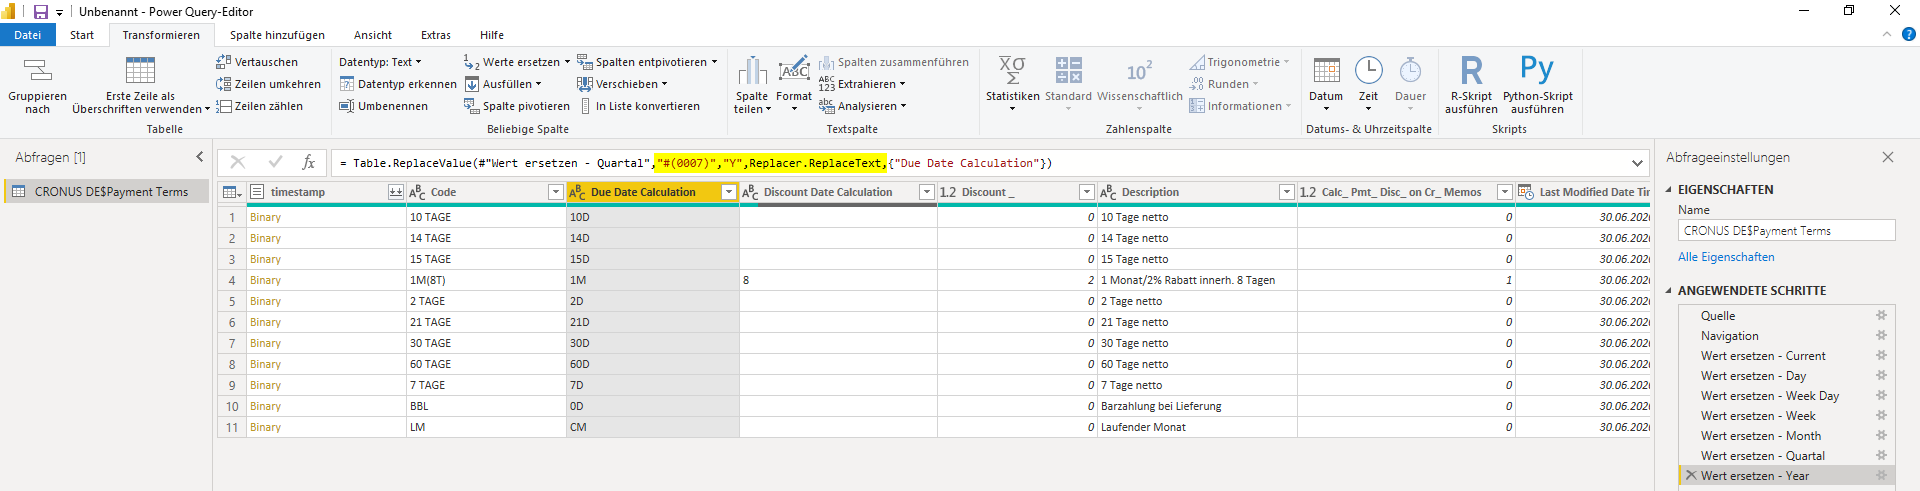Click Umbenennen in the ribbon
This screenshot has height=491, width=1920.
click(383, 106)
